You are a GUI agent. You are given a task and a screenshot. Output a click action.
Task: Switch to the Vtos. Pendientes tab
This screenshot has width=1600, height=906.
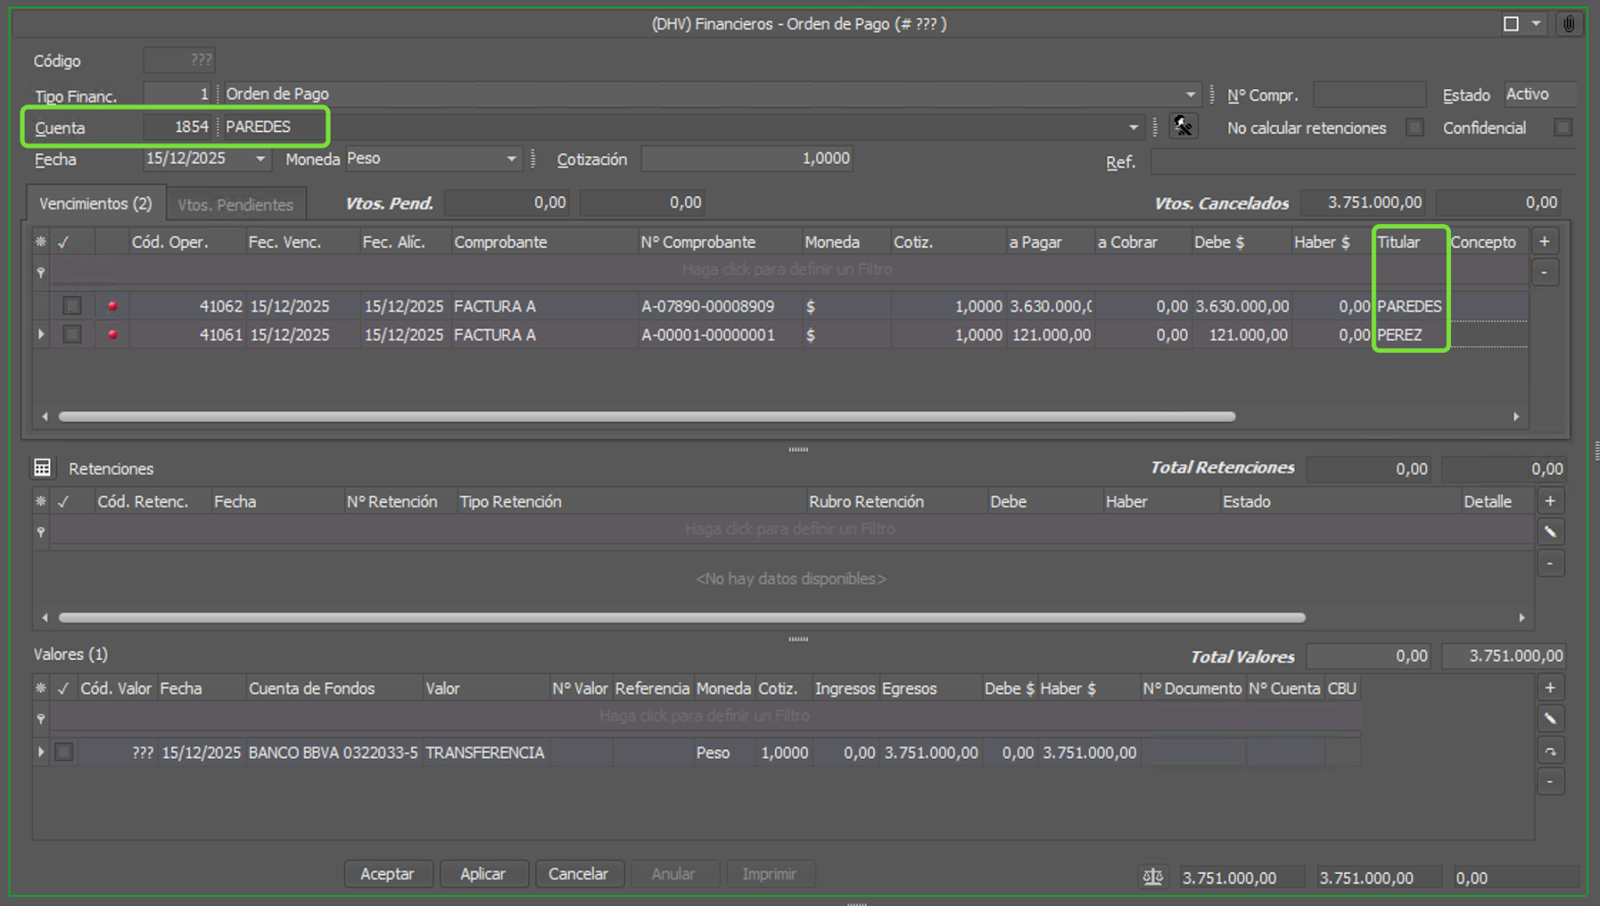click(235, 204)
